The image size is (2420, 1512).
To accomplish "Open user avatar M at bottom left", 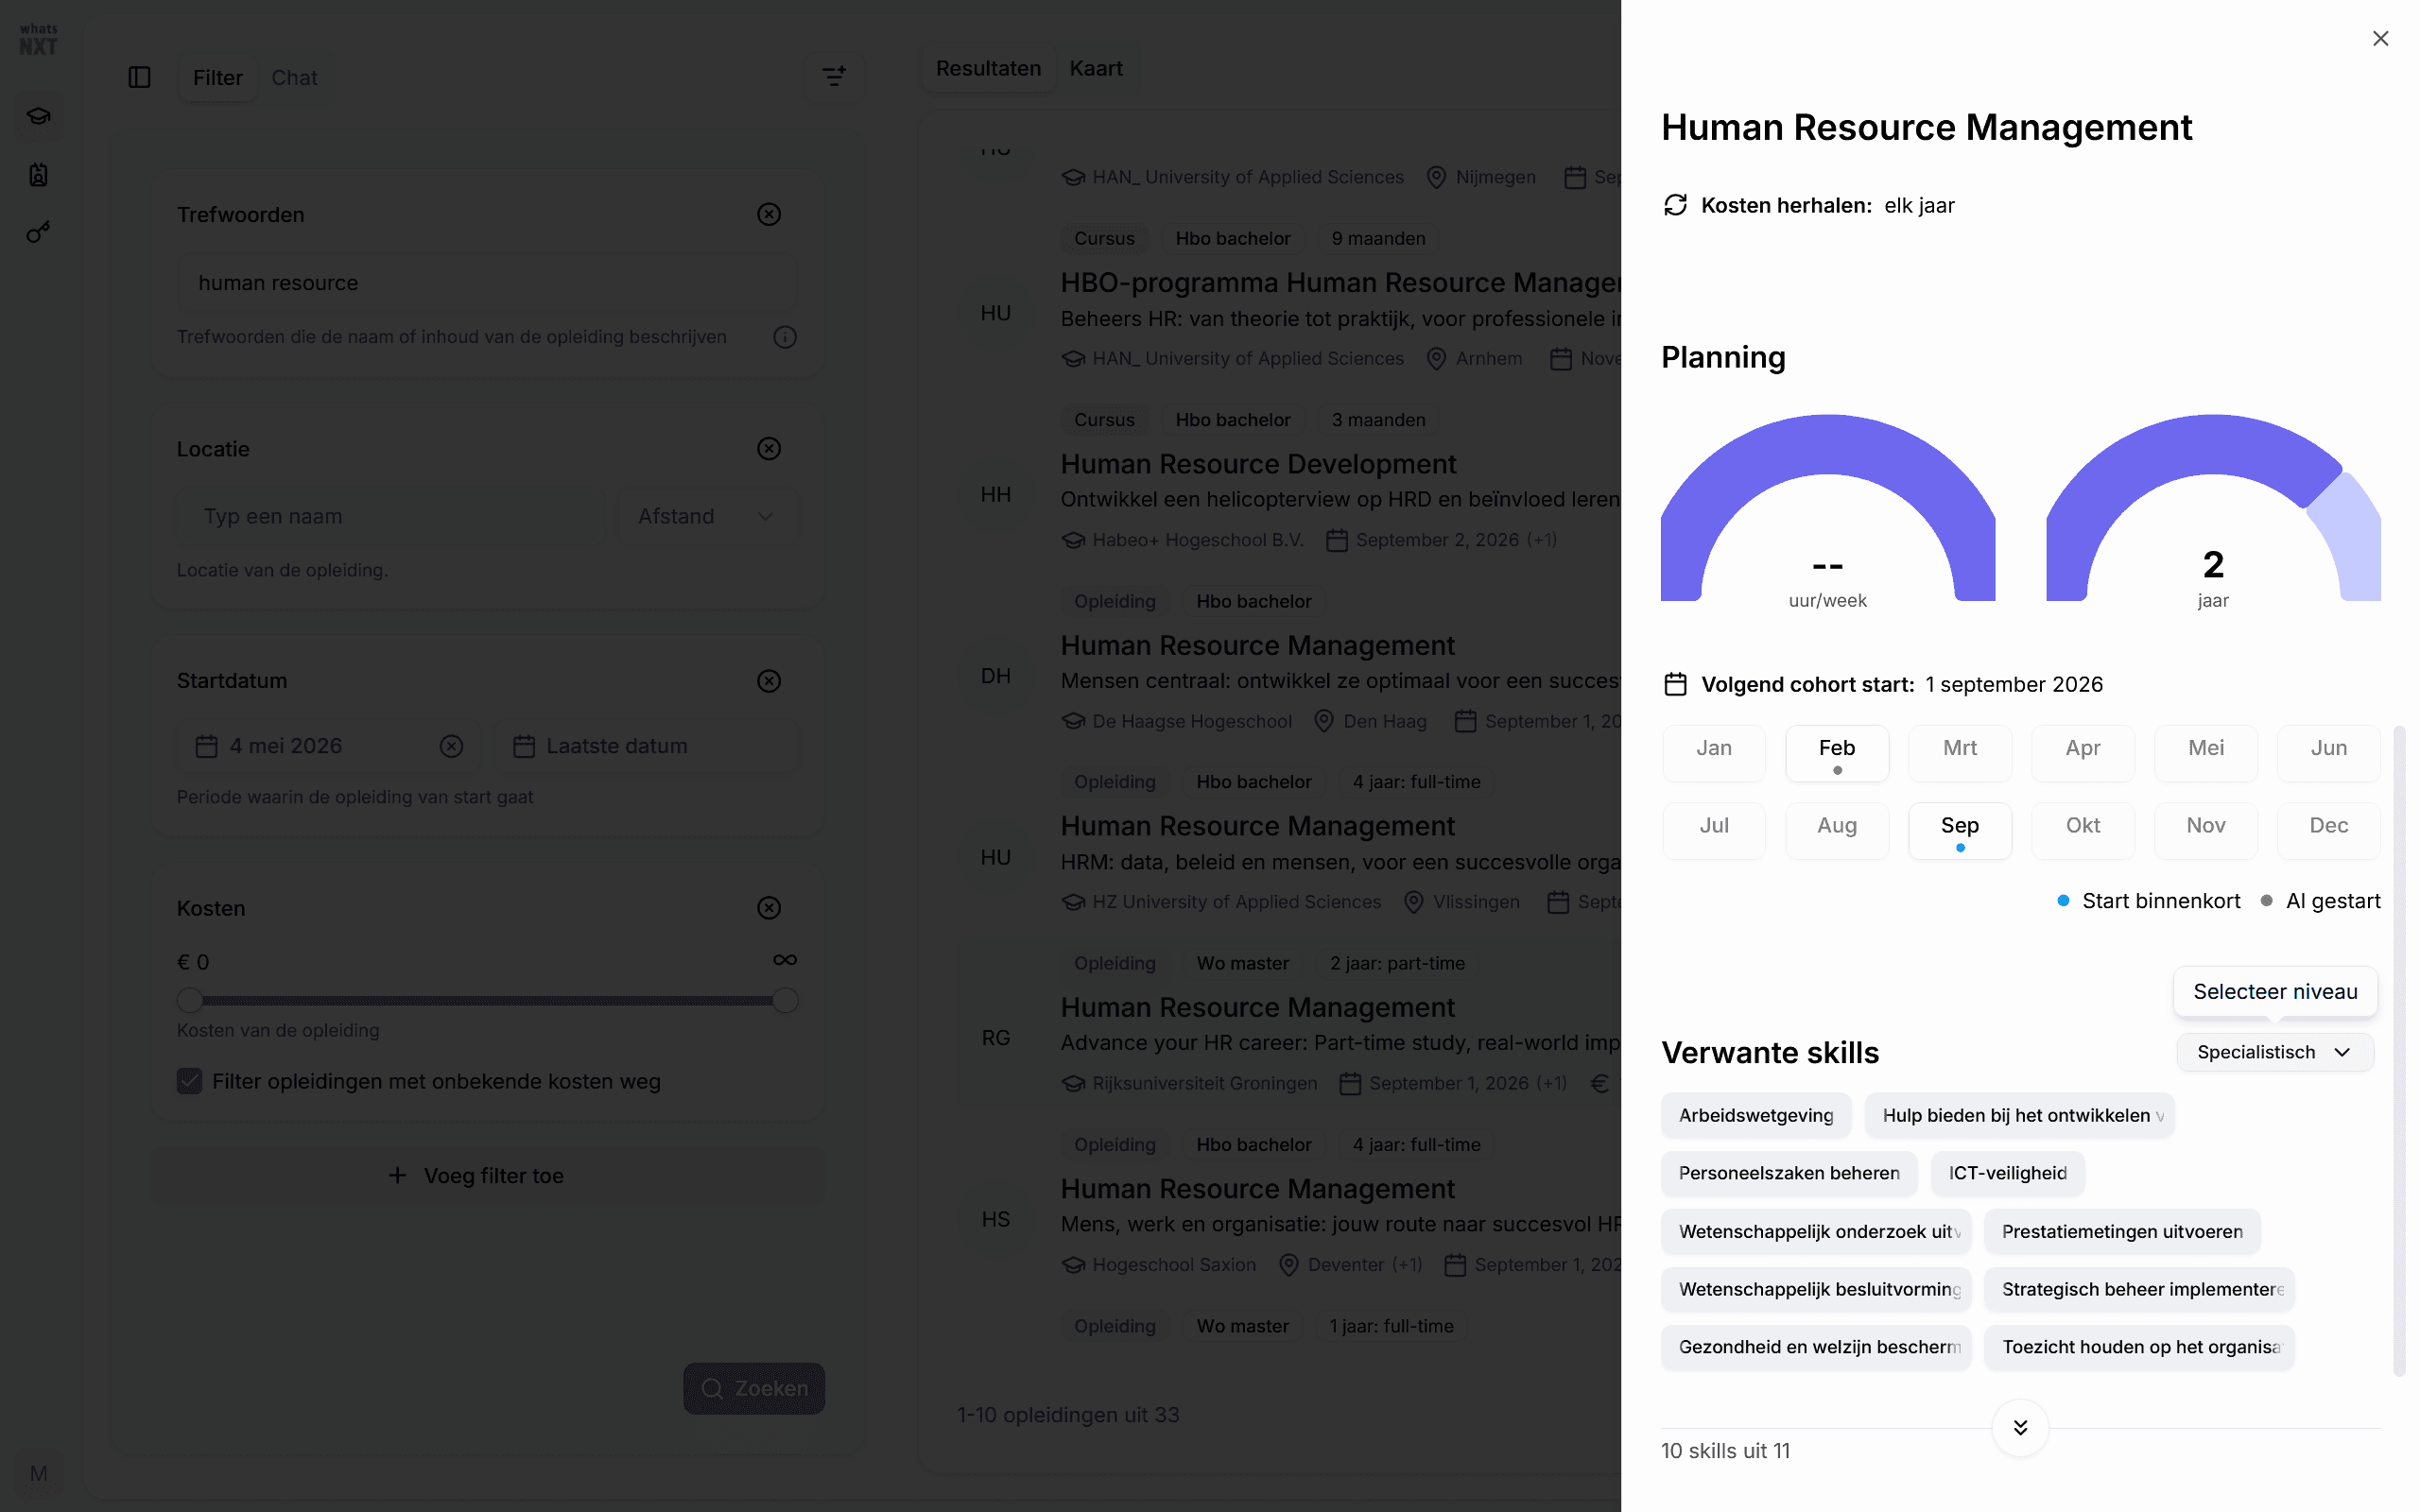I will [38, 1473].
